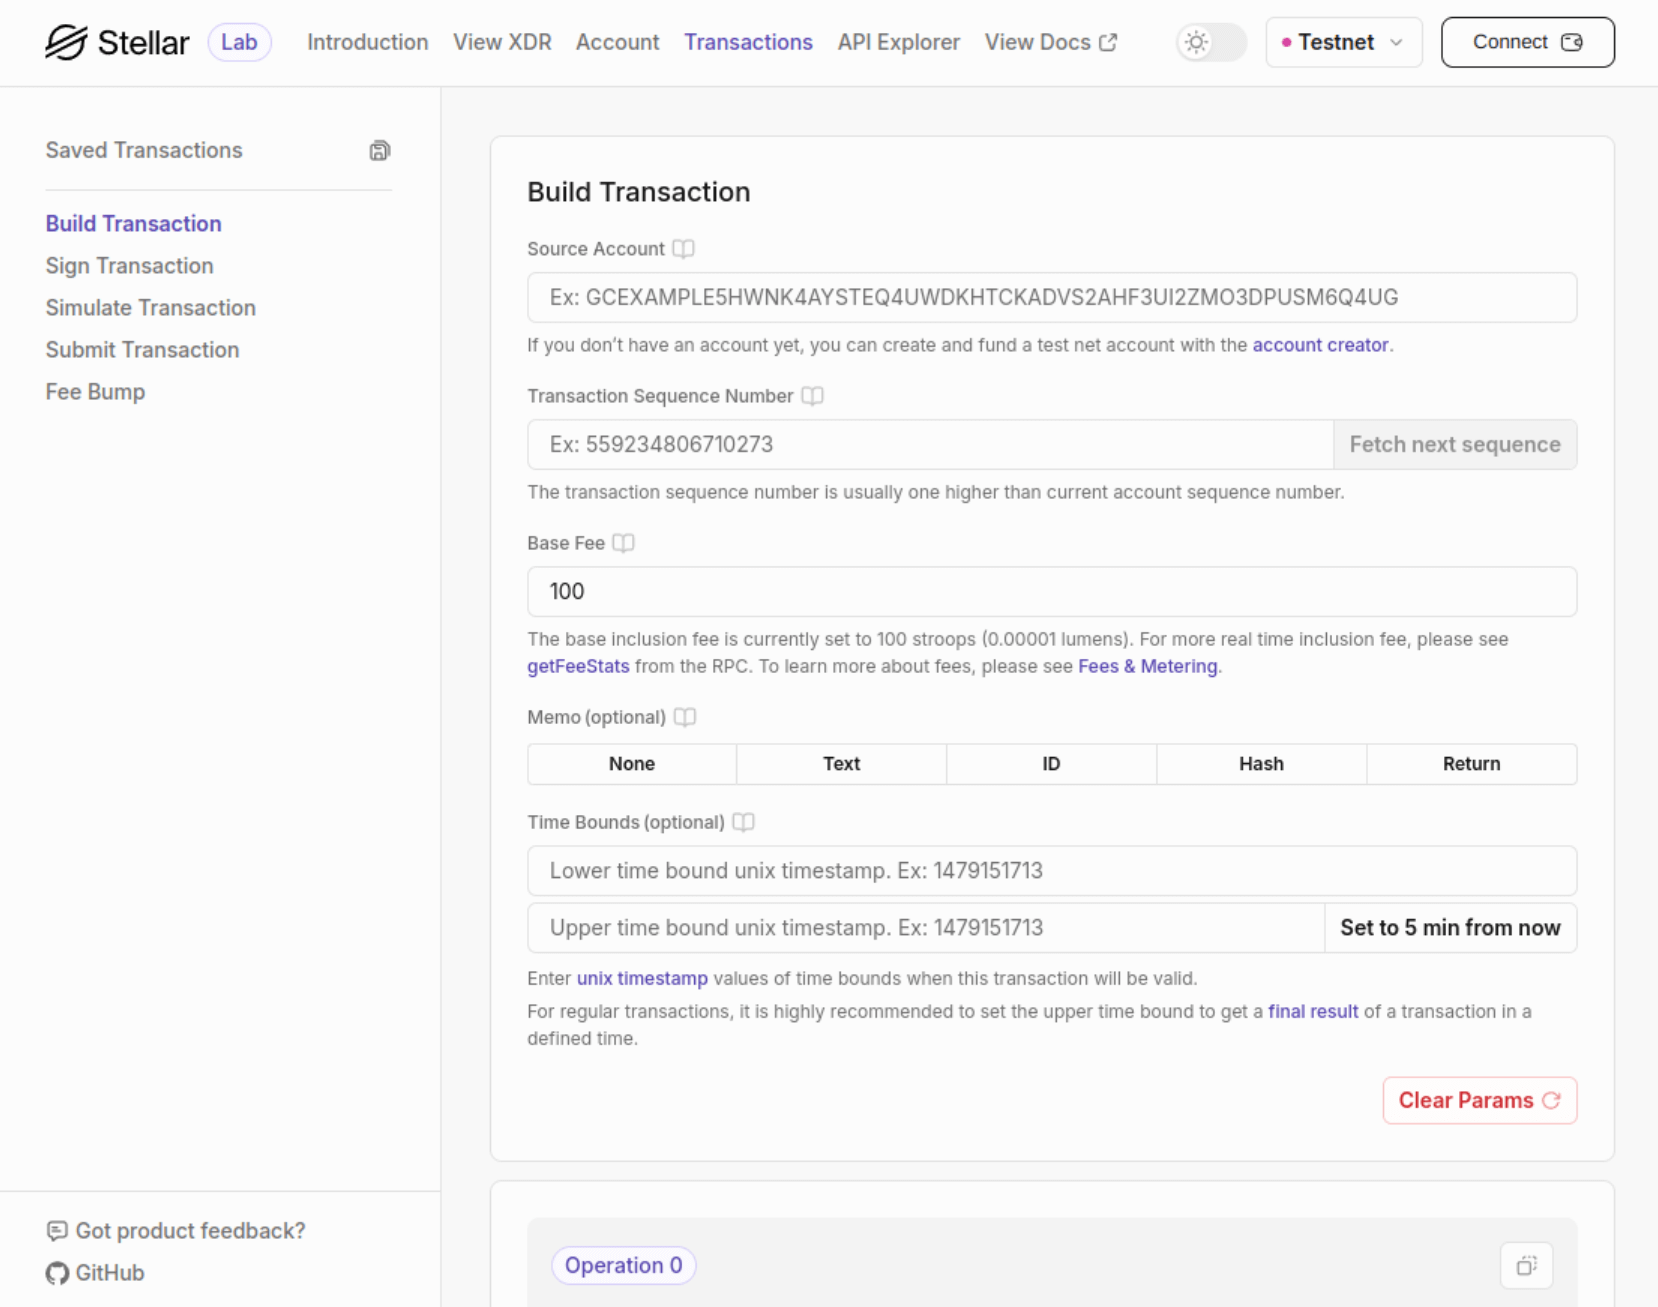Click the Operation 0 badge
The width and height of the screenshot is (1658, 1307).
[624, 1266]
